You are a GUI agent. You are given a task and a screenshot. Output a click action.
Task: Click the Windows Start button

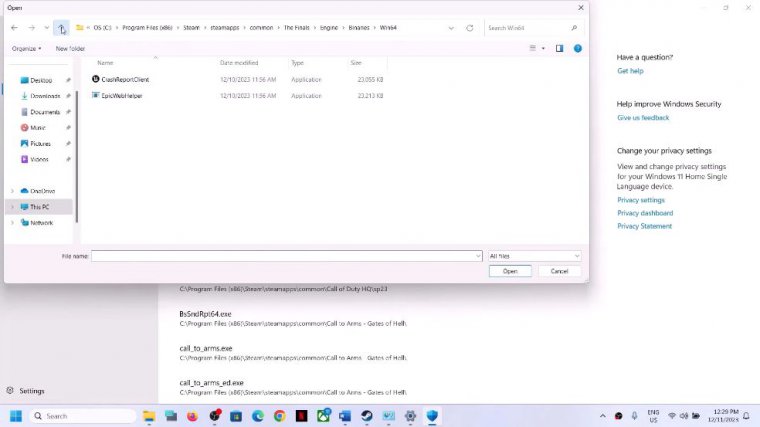pos(16,416)
